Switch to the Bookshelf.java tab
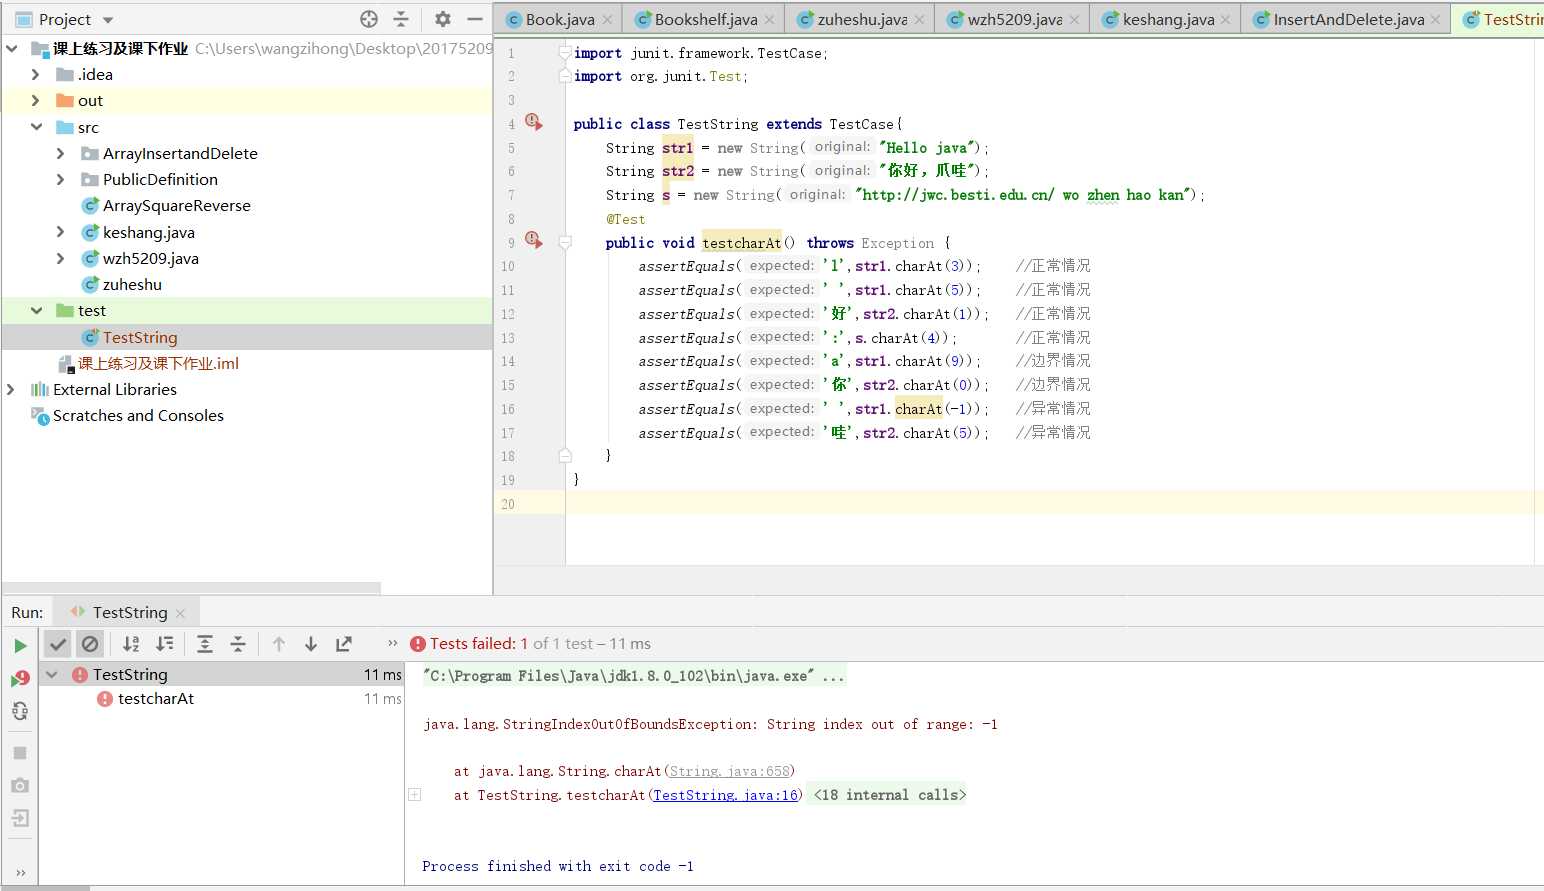1544x891 pixels. (x=705, y=19)
